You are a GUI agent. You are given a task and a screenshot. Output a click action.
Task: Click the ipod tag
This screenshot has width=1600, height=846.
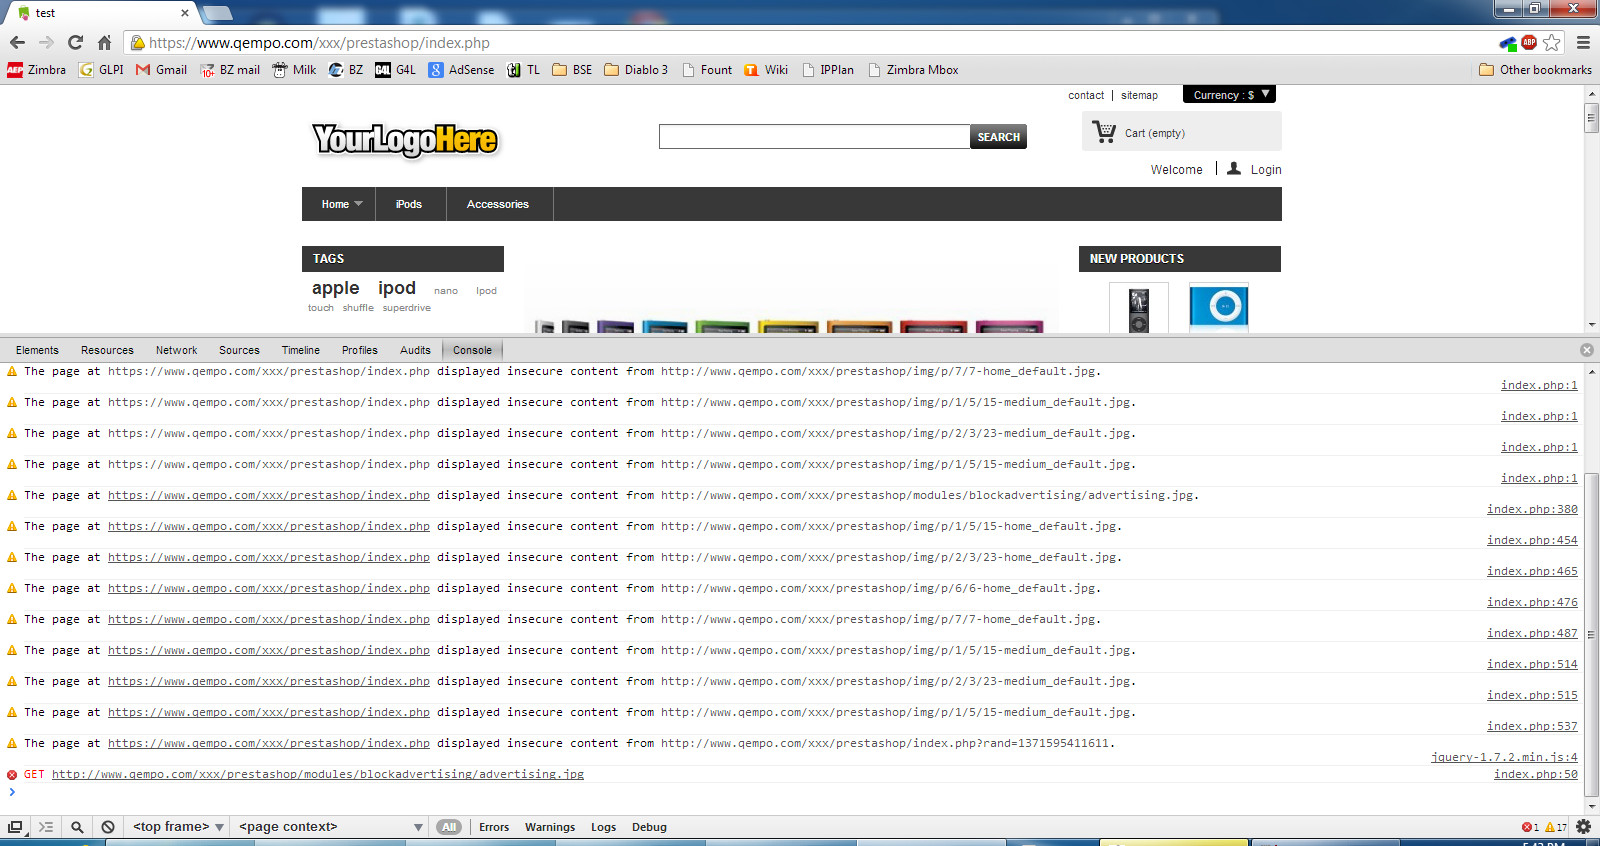coord(396,288)
